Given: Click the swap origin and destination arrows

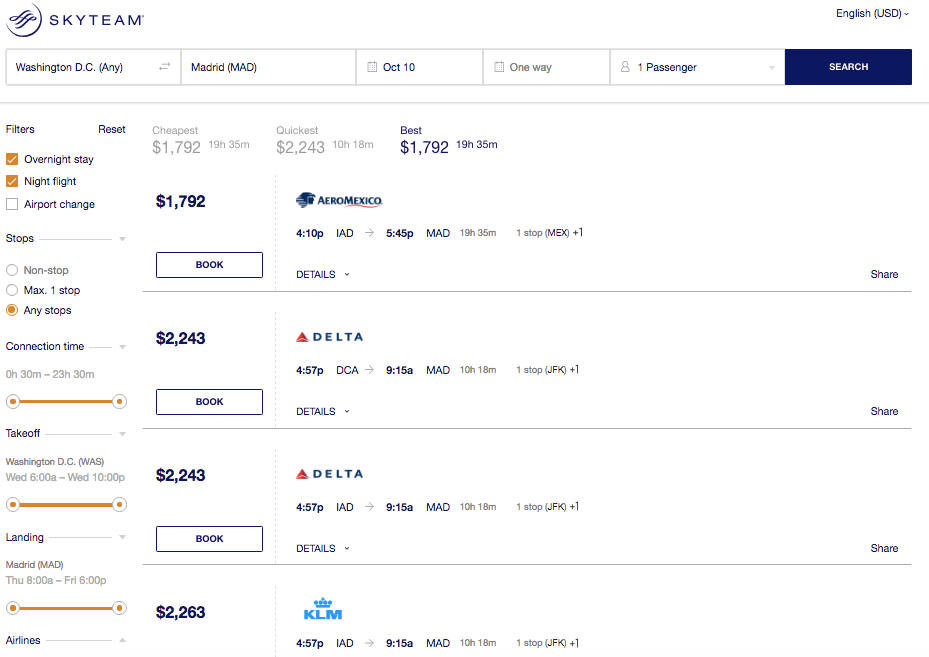Looking at the screenshot, I should tap(166, 66).
